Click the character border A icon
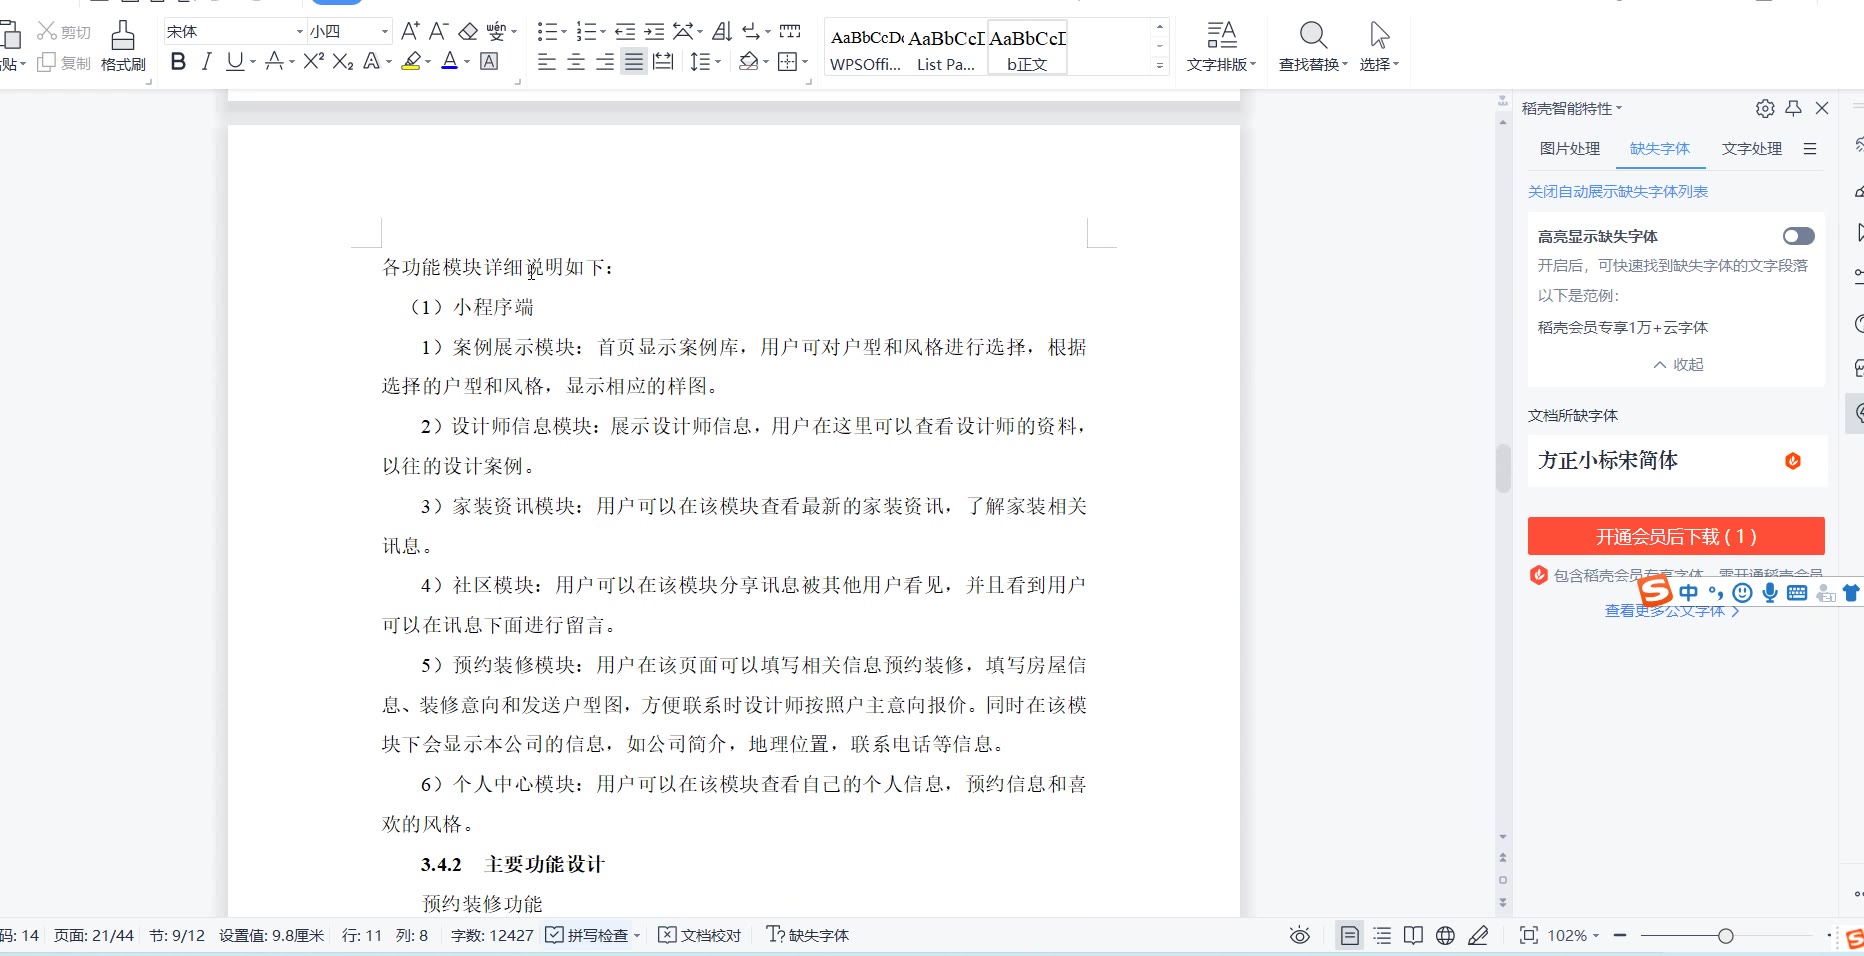Screen dimensions: 1864x956 tap(489, 62)
